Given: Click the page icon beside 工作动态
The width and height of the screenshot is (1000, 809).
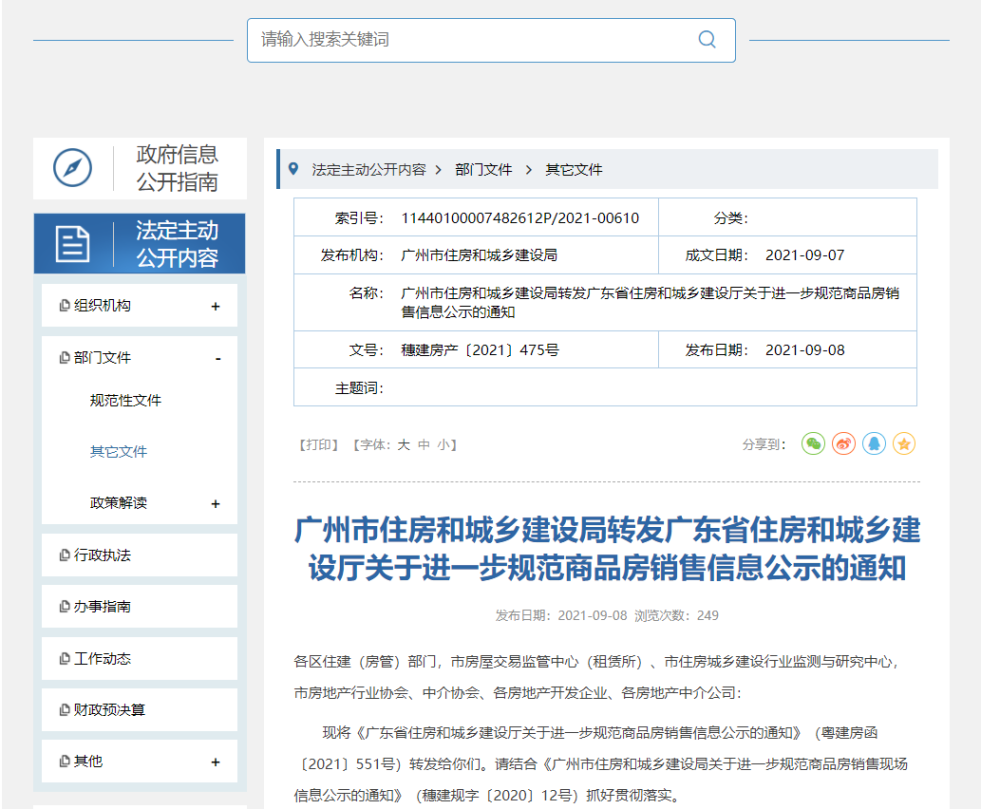Looking at the screenshot, I should [64, 659].
